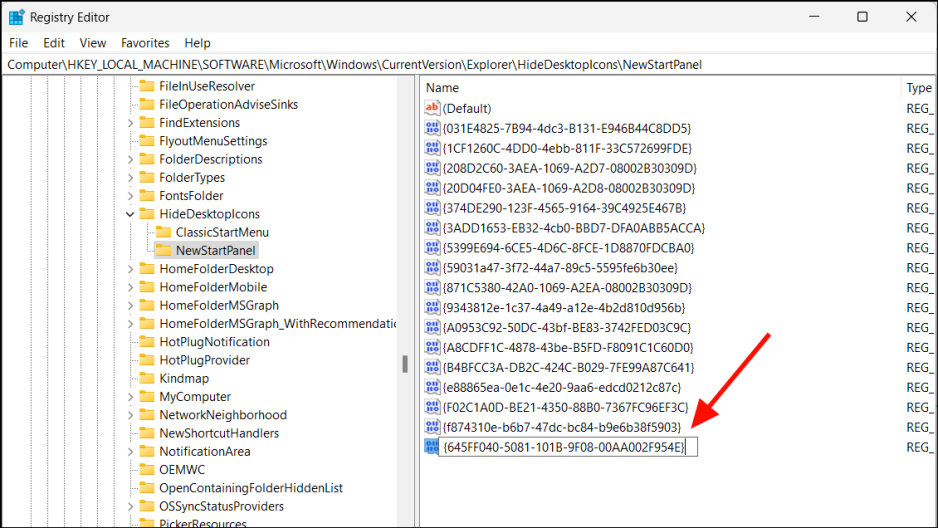Click icon beside {59031a47-3f72-44a7-89c5-5595fe6b30ee}

click(x=432, y=267)
